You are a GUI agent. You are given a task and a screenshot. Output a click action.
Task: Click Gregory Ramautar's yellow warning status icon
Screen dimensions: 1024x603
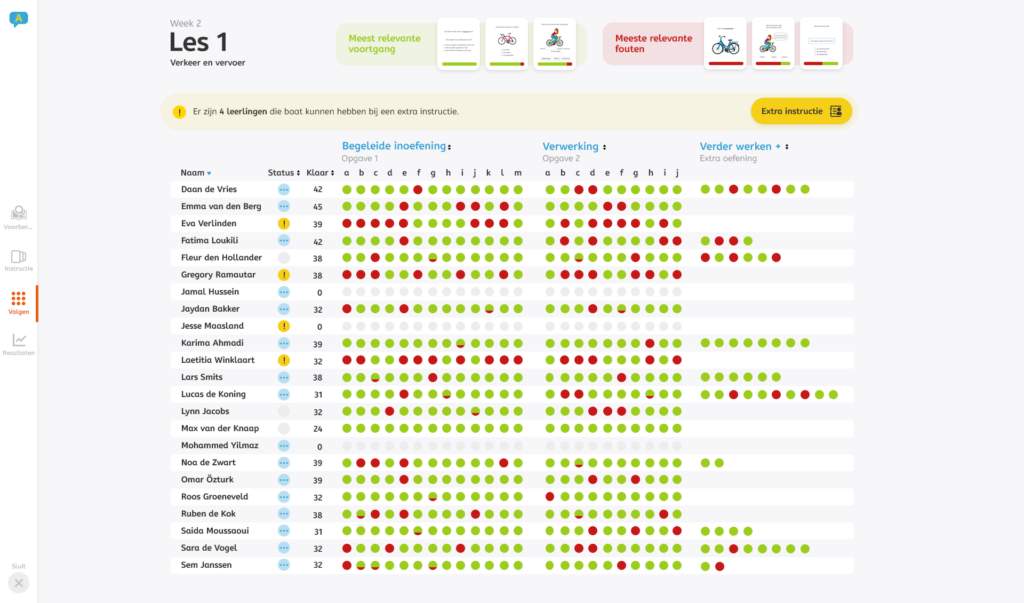tap(283, 275)
